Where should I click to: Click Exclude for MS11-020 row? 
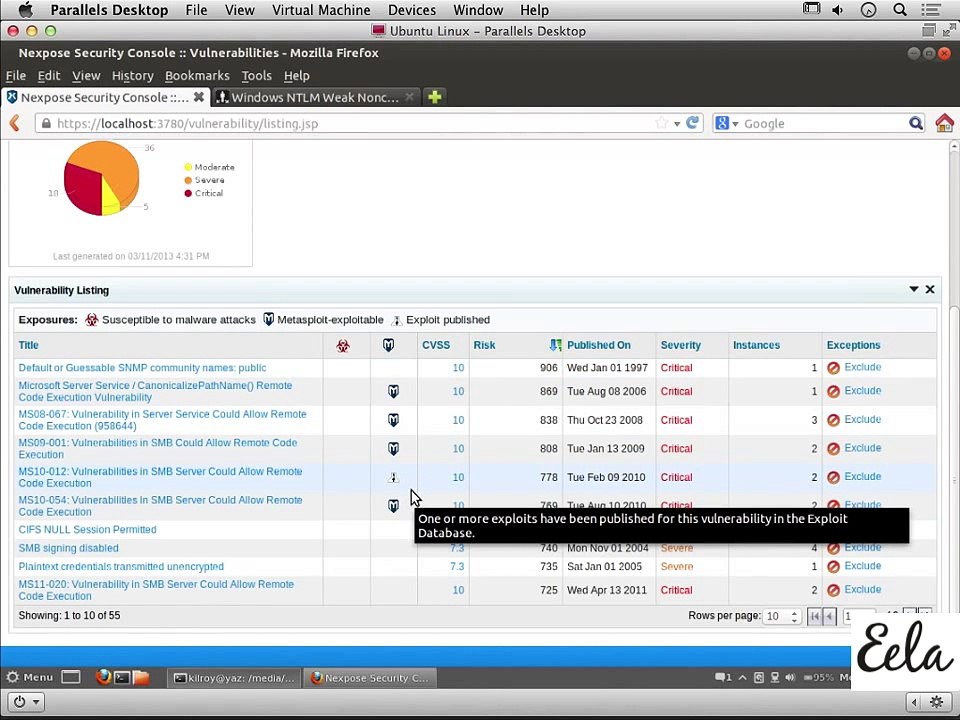(x=863, y=590)
